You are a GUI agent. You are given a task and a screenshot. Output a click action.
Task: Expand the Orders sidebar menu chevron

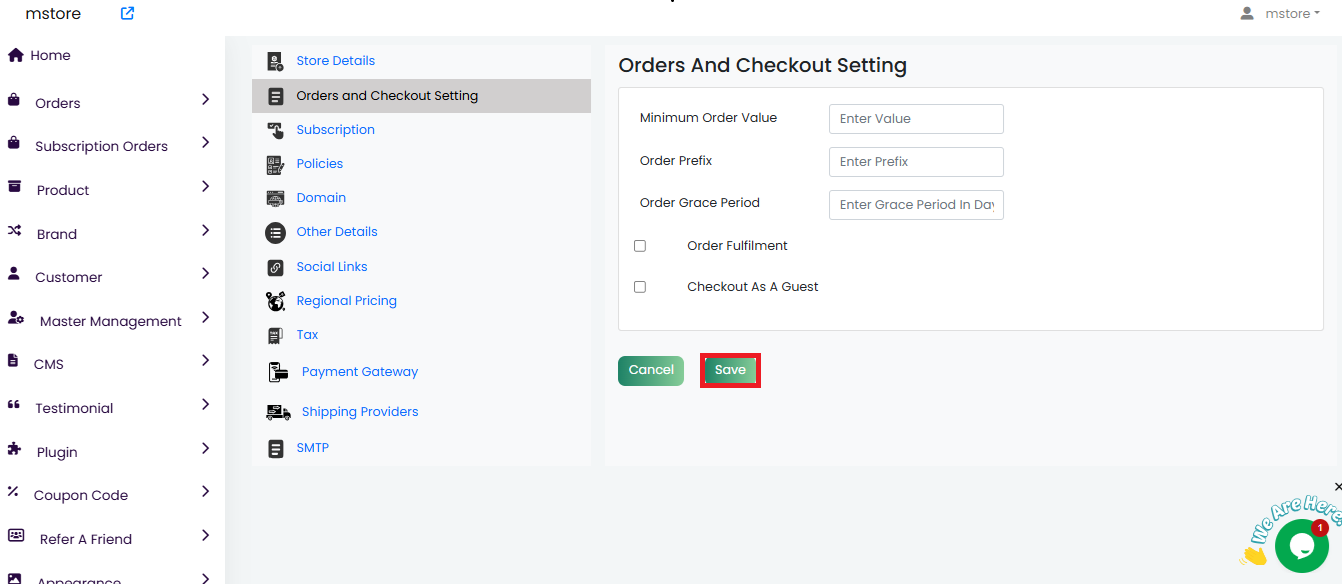(205, 100)
